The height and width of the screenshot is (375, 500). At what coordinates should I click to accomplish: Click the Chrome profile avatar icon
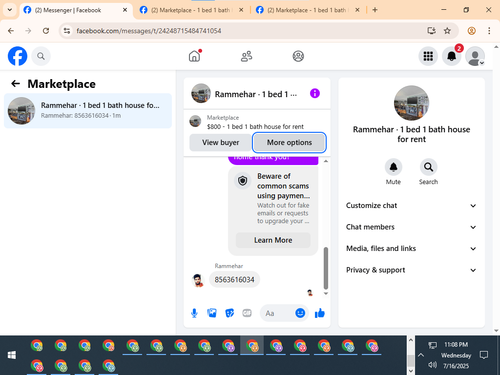pos(472,31)
